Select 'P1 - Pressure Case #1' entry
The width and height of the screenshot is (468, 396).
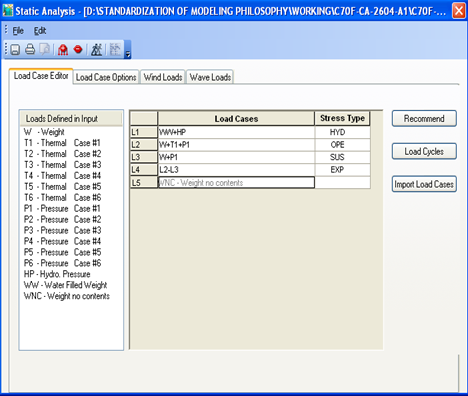tap(62, 209)
